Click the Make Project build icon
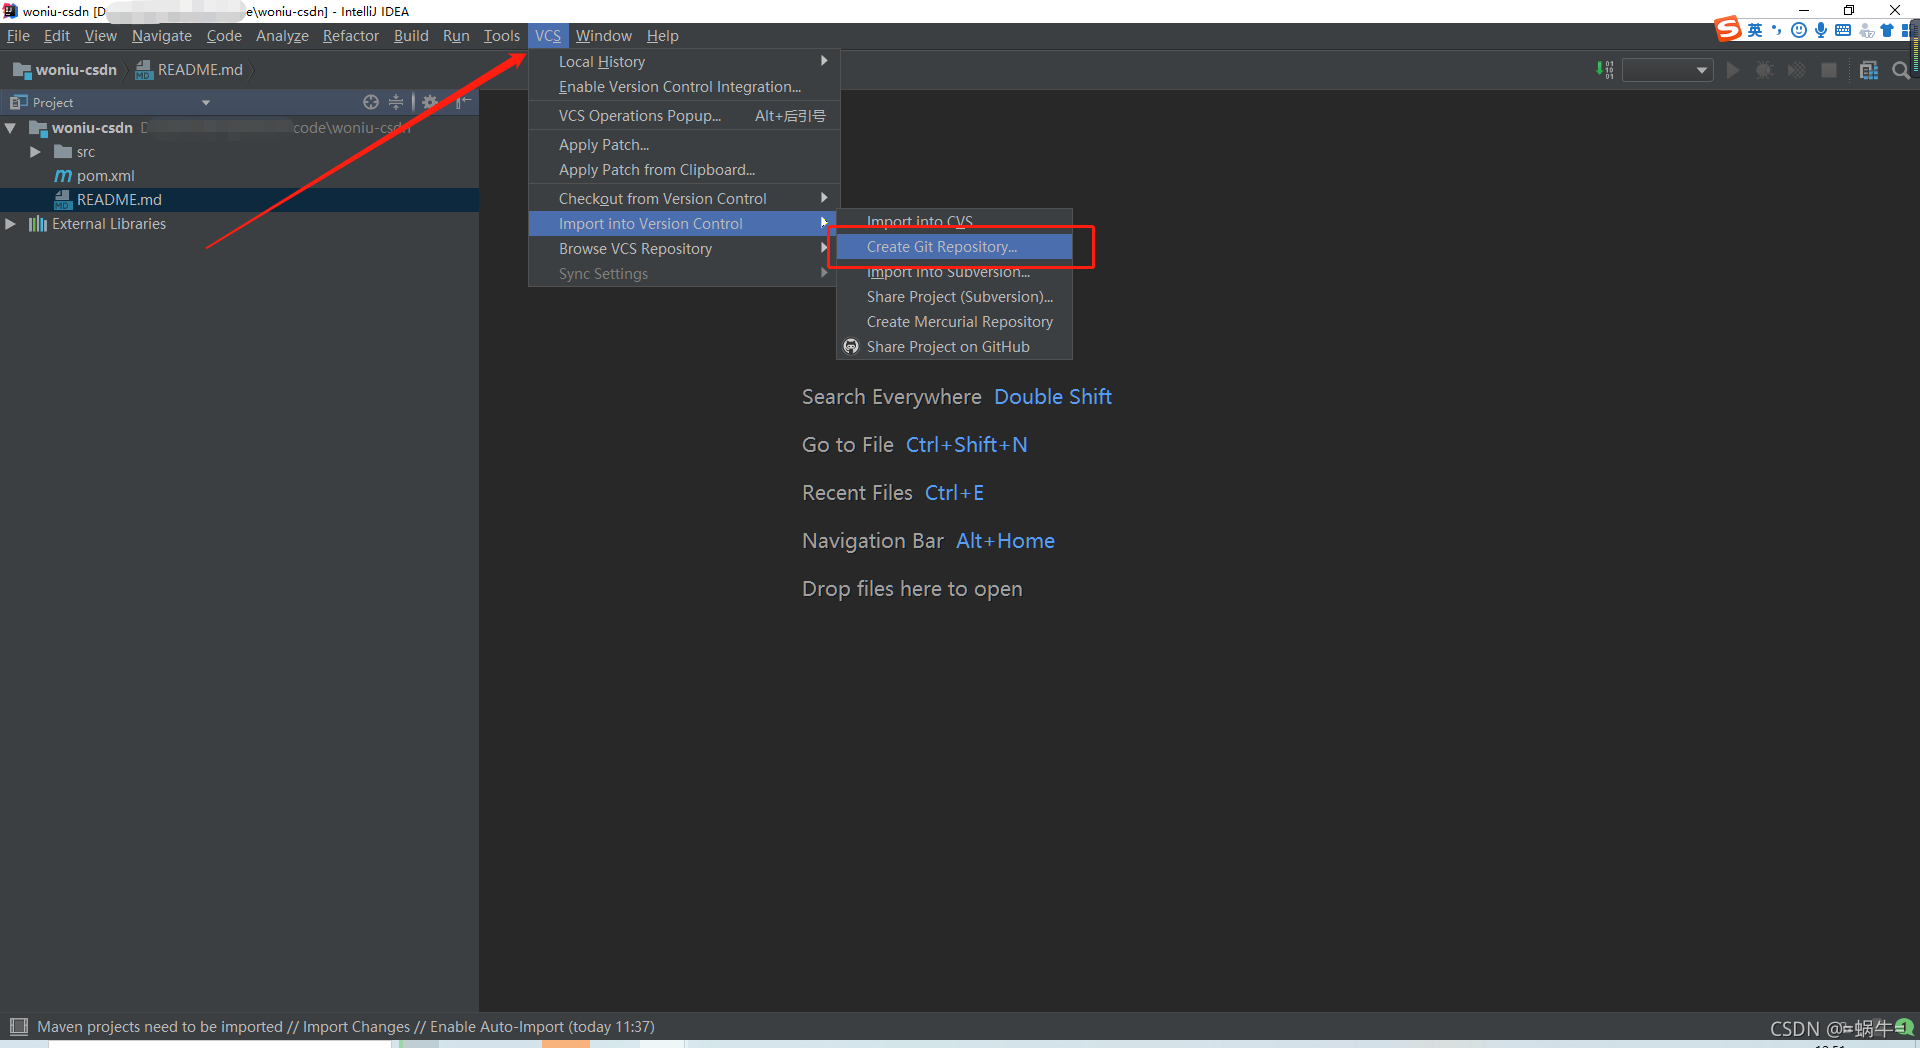Image resolution: width=1920 pixels, height=1048 pixels. point(1605,70)
